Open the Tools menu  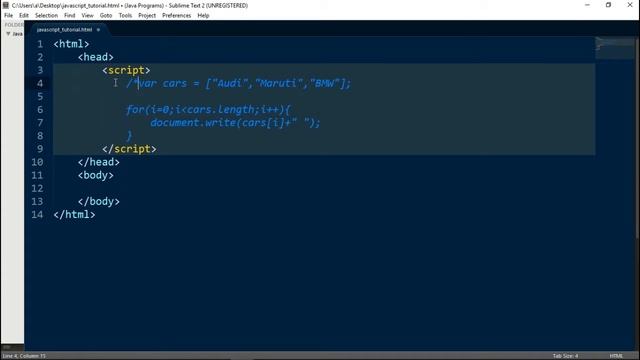[x=125, y=16]
